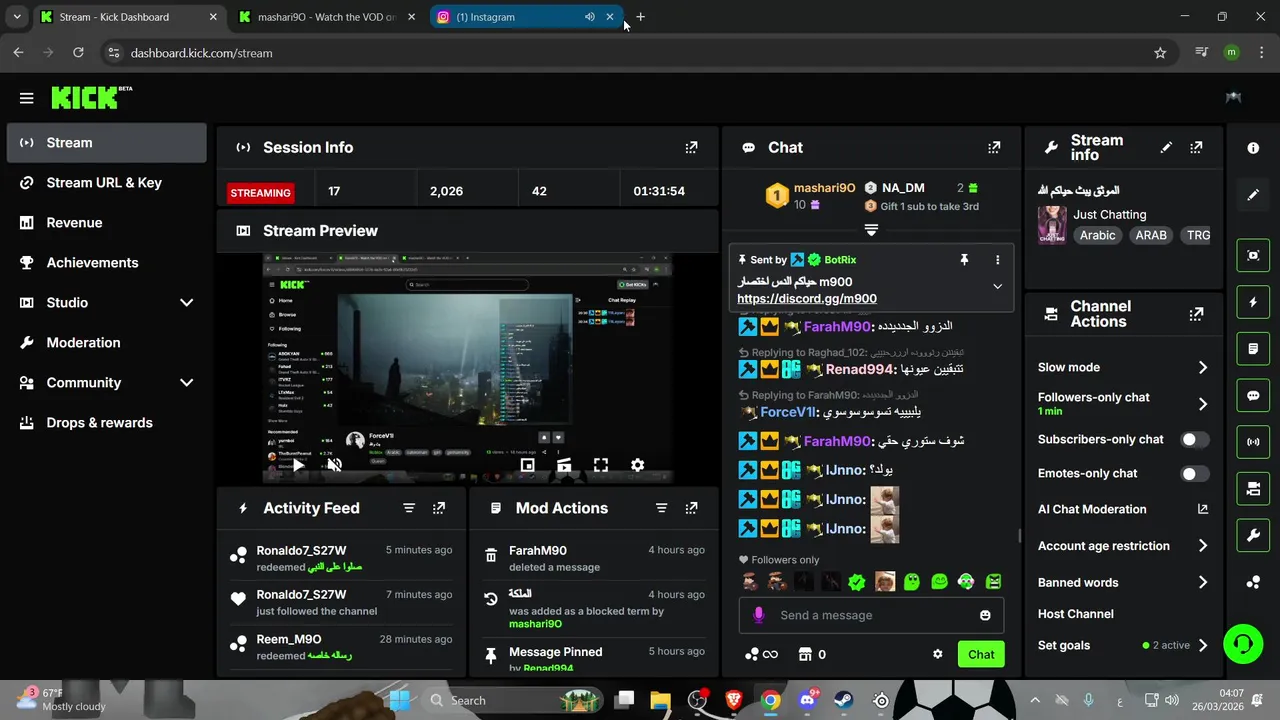Toggle the wrench widget in right sidebar
Screen dimensions: 1280x720
1253,535
